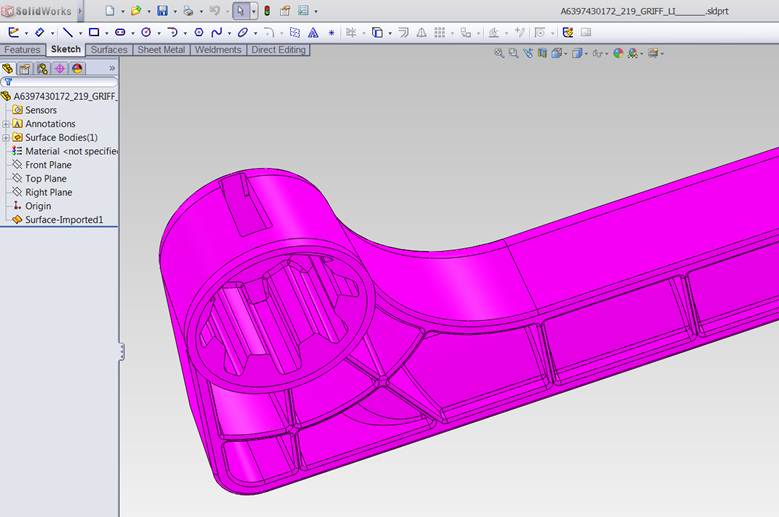Click the Save icon in toolbar
This screenshot has height=517, width=779.
(161, 11)
